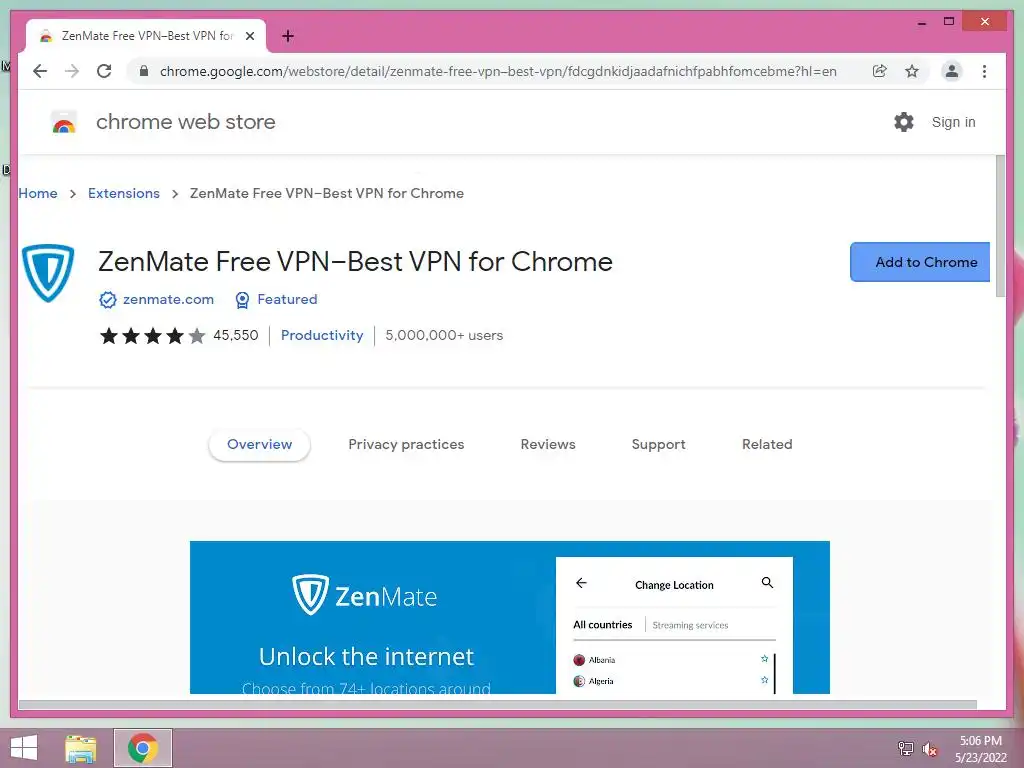Reload the page with the refresh icon
The image size is (1024, 768).
point(104,71)
